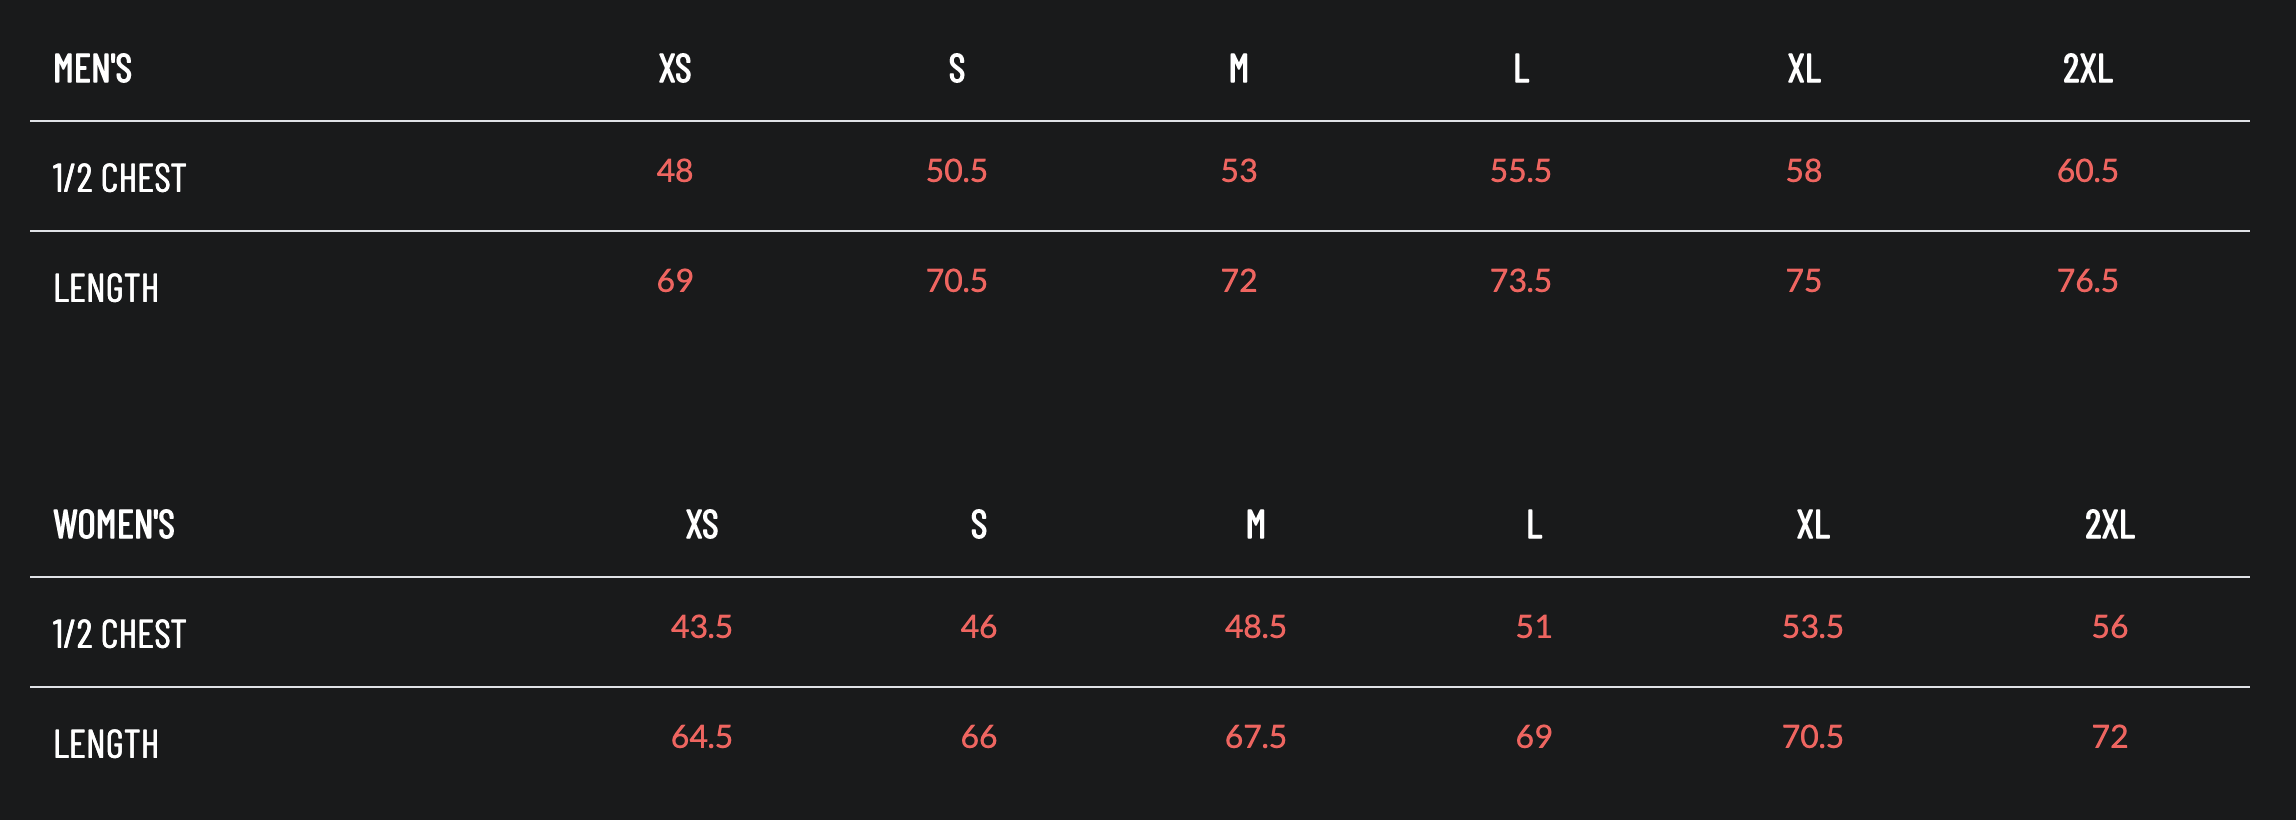This screenshot has width=2296, height=820.
Task: Click women's chest value 48.5 for M
Action: (1255, 627)
